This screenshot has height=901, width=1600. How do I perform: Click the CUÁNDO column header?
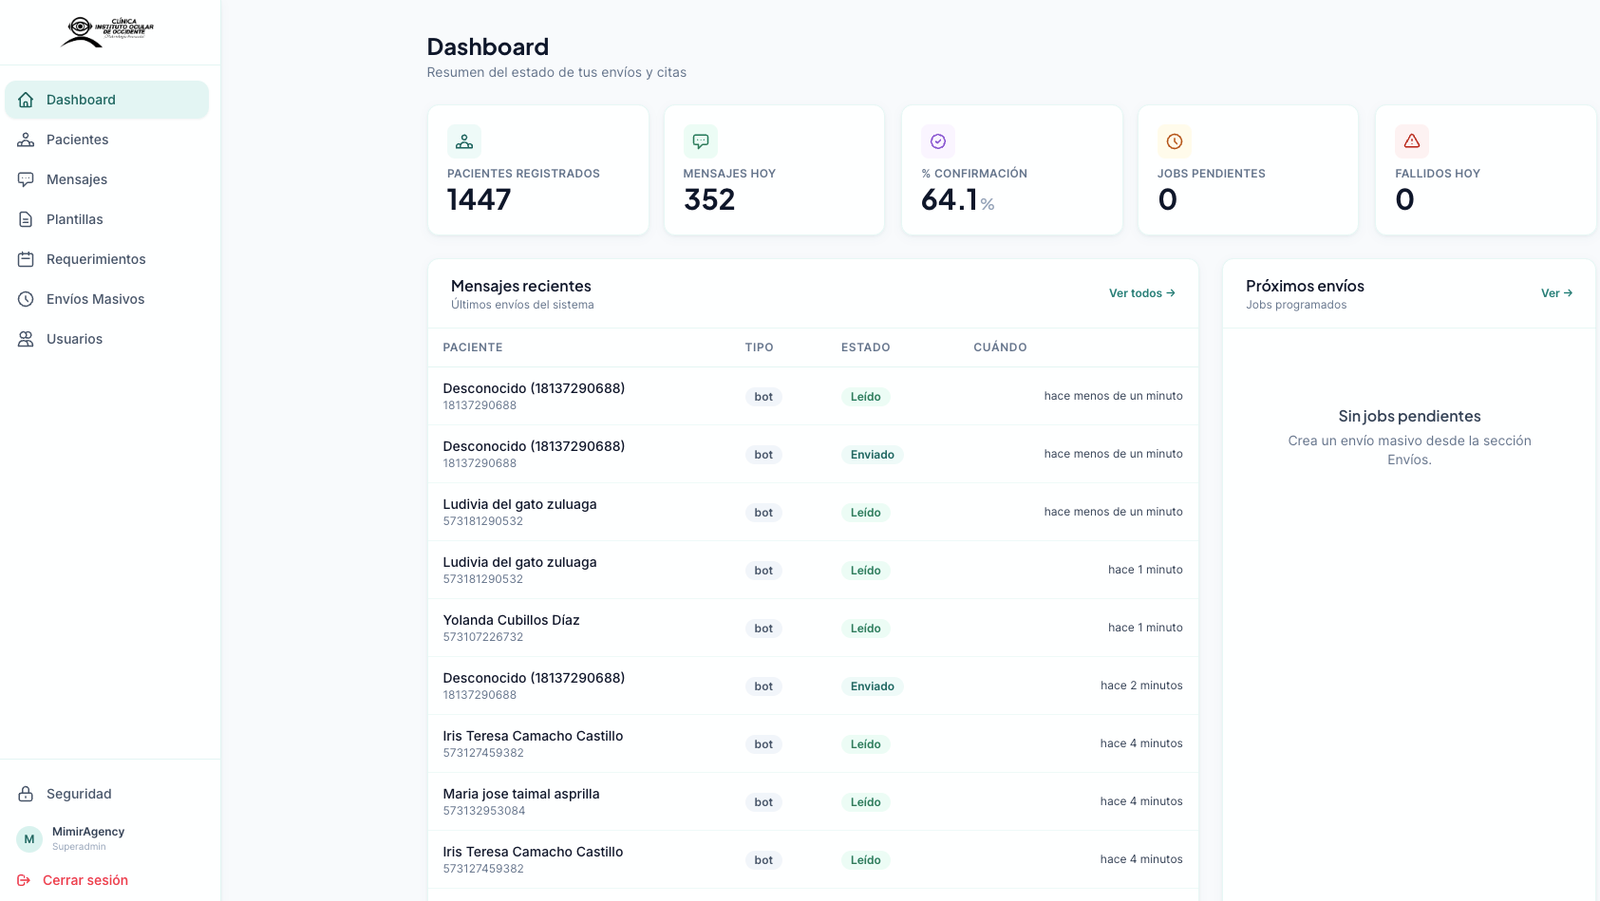click(1000, 348)
